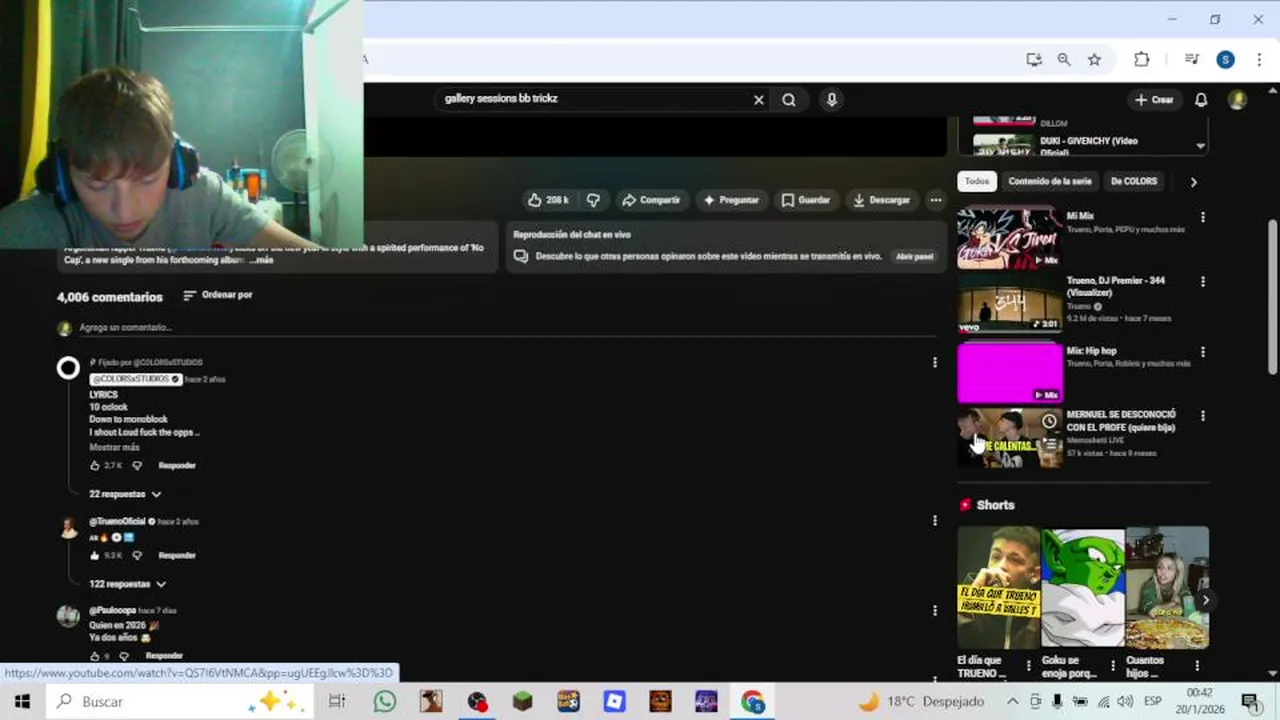Image resolution: width=1280 pixels, height=720 pixels.
Task: Open the Chrome extensions puzzle icon
Action: pos(1141,60)
